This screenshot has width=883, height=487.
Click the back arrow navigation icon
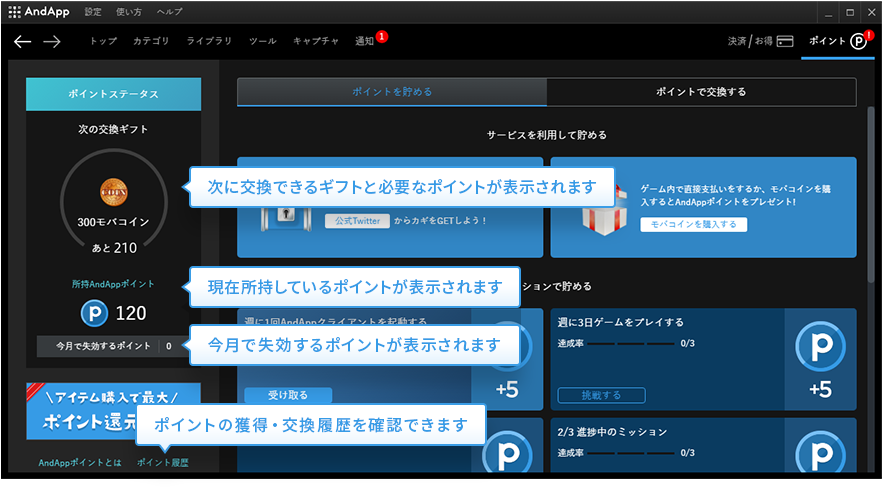click(x=23, y=41)
